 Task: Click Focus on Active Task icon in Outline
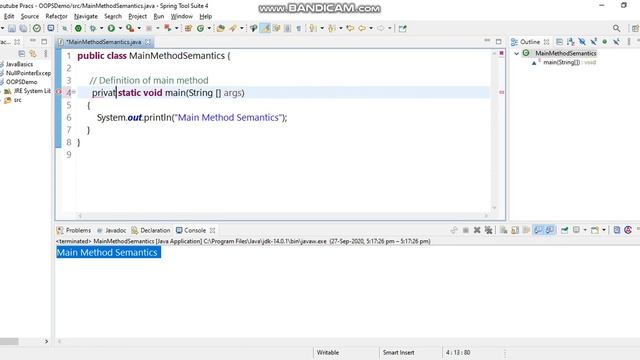click(x=559, y=42)
